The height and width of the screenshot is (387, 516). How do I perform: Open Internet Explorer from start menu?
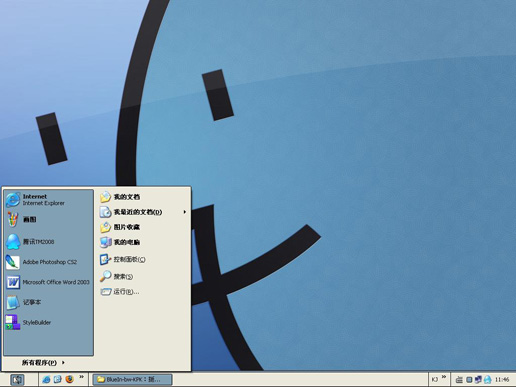[49, 200]
